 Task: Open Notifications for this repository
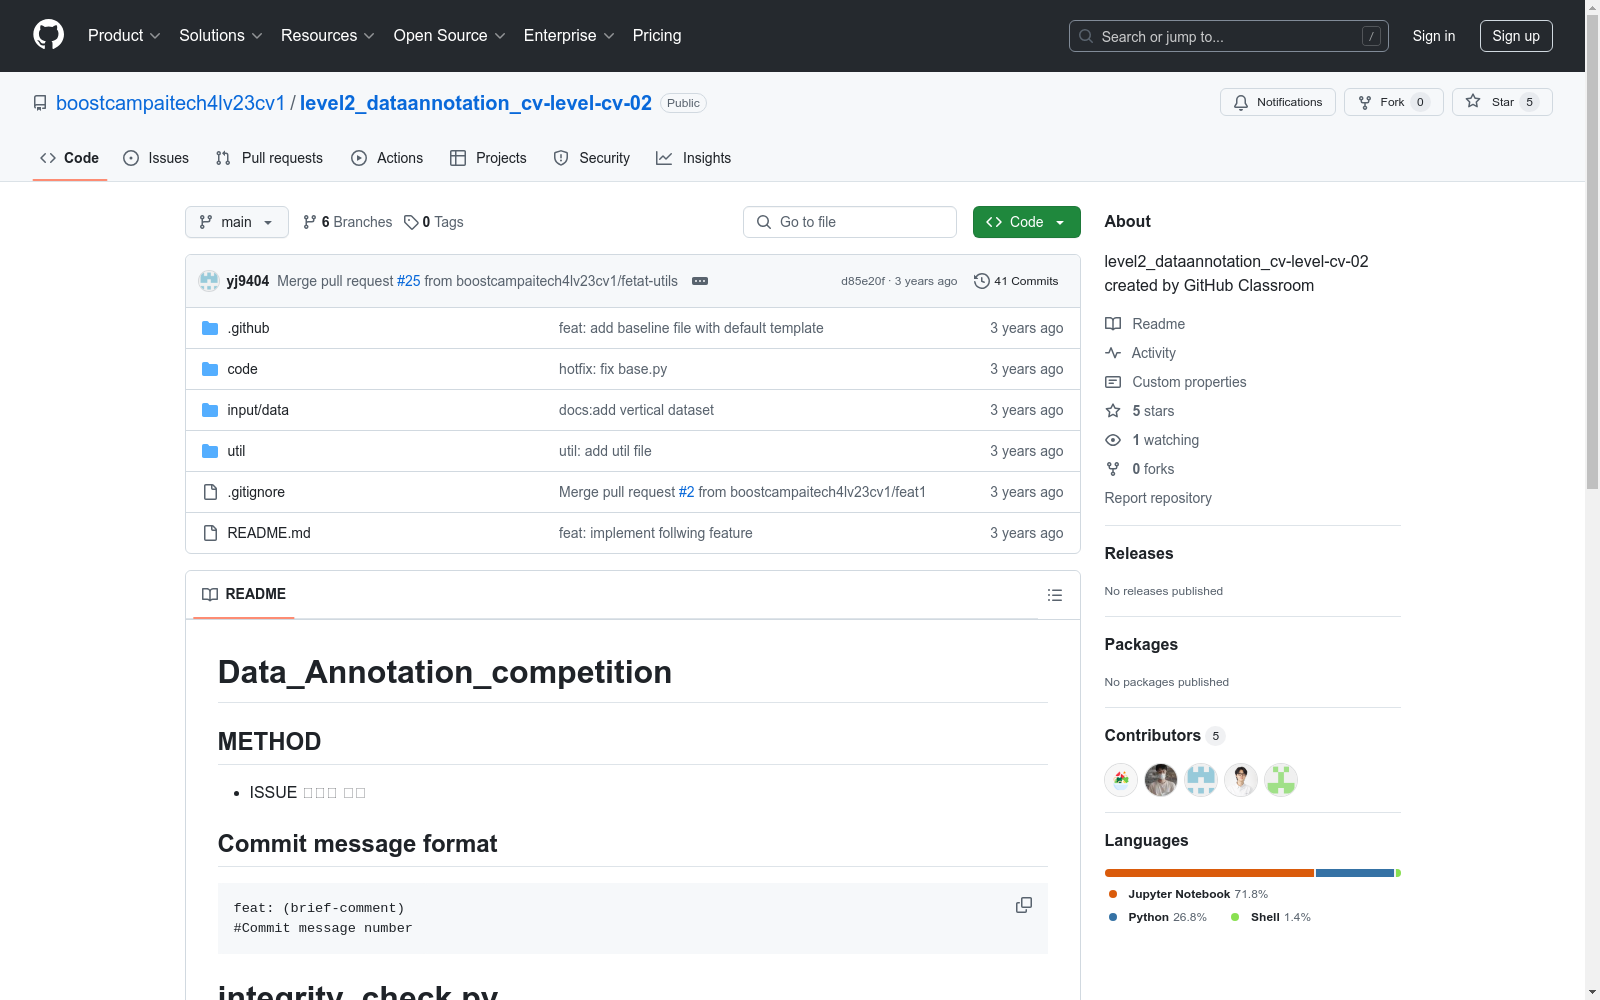coord(1278,102)
